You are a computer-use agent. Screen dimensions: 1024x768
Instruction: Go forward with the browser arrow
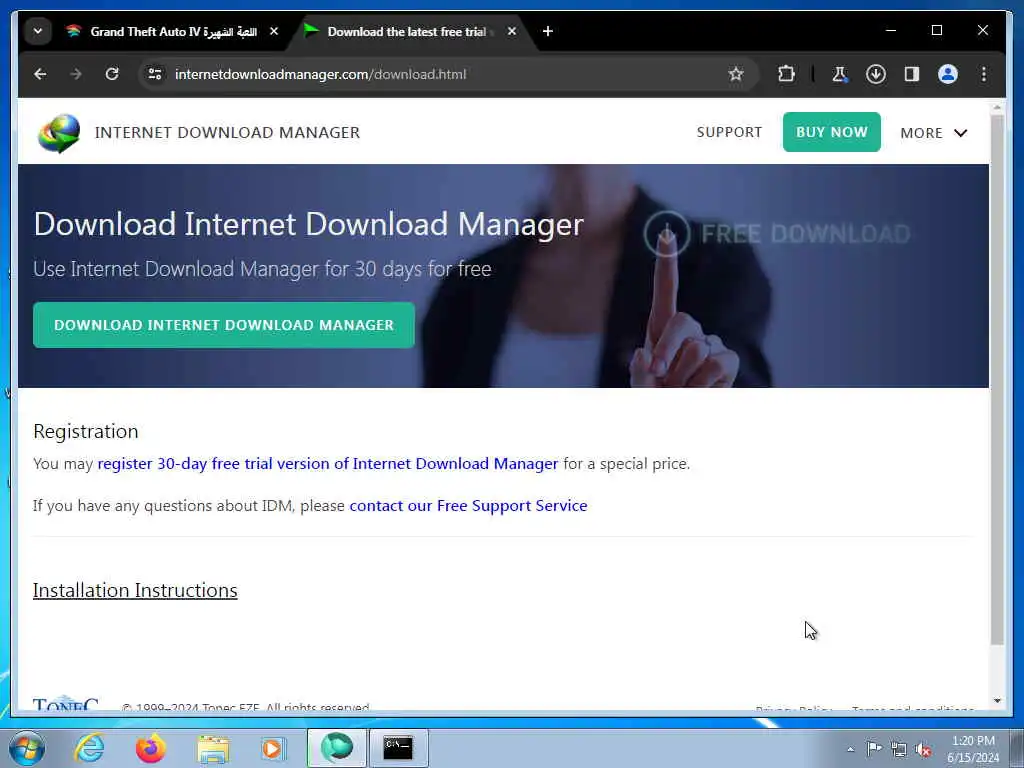[x=76, y=74]
